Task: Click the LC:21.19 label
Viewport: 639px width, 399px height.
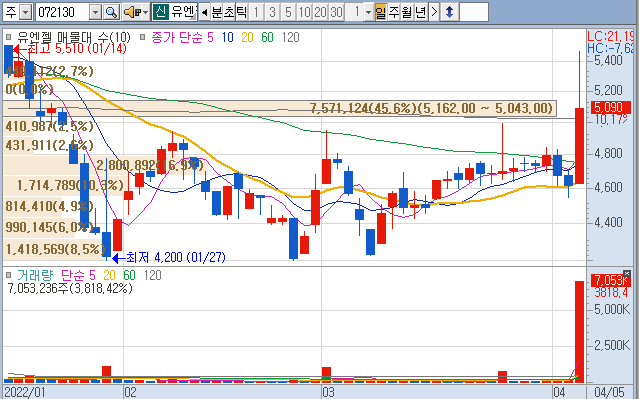Action: pos(610,36)
